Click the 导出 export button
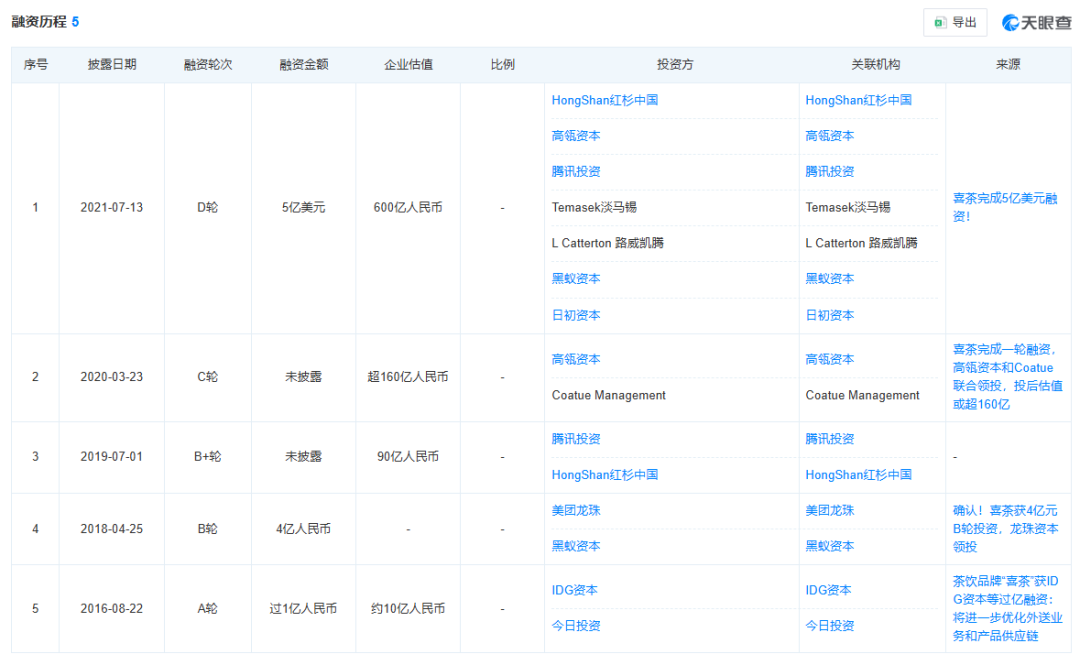This screenshot has height=665, width=1080. point(955,23)
